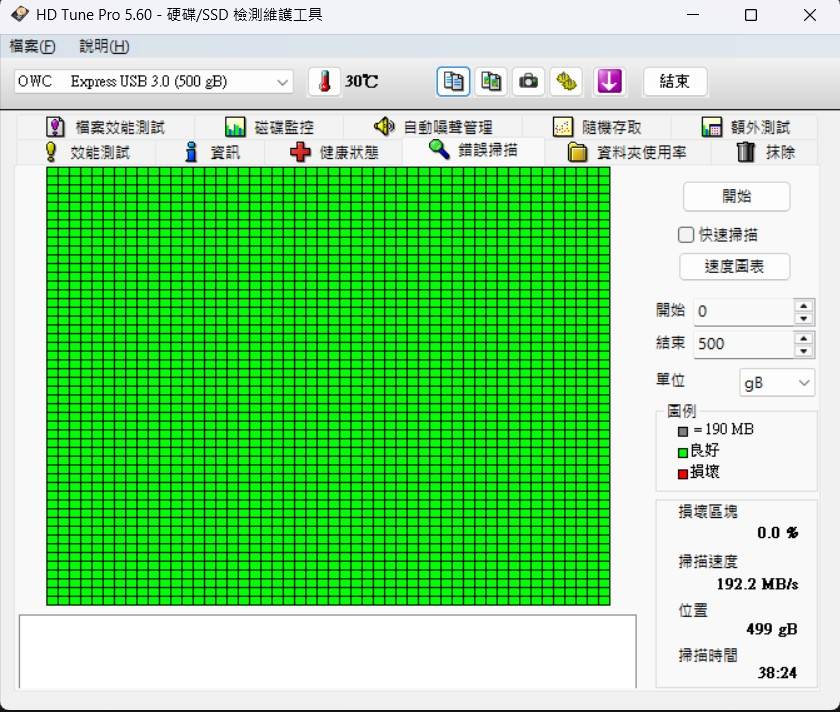Expand the OWC Express USB drive dropdown

282,82
